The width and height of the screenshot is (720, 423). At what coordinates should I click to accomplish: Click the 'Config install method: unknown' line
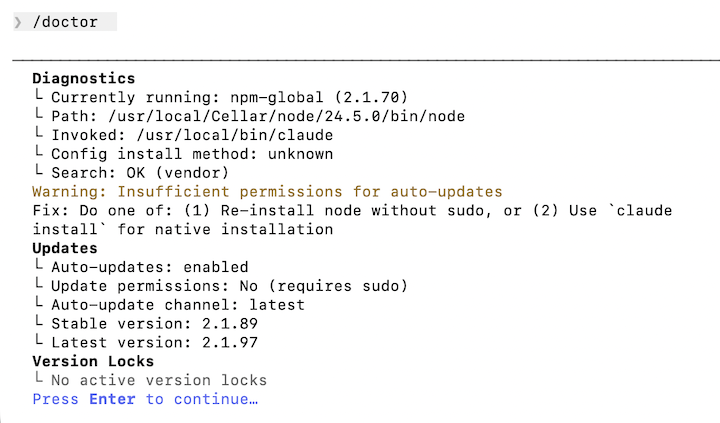[x=192, y=154]
